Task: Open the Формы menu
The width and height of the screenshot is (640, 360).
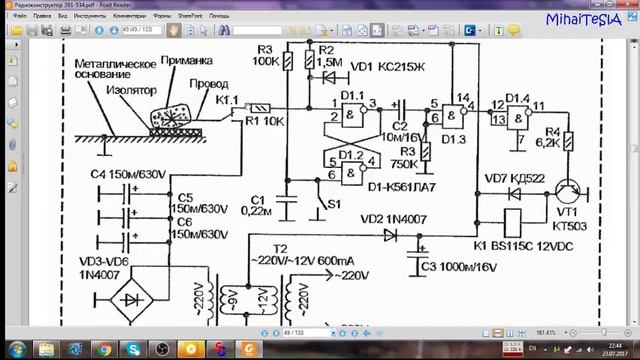Action: pyautogui.click(x=162, y=16)
